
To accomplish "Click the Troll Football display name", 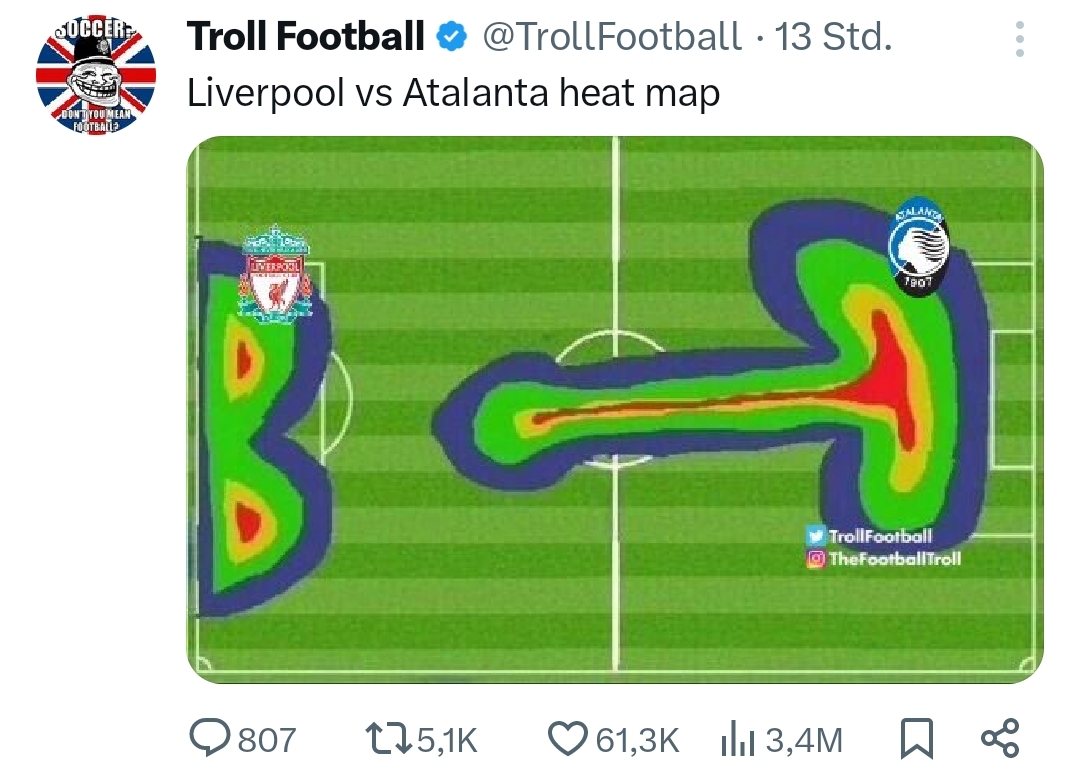I will pyautogui.click(x=306, y=38).
